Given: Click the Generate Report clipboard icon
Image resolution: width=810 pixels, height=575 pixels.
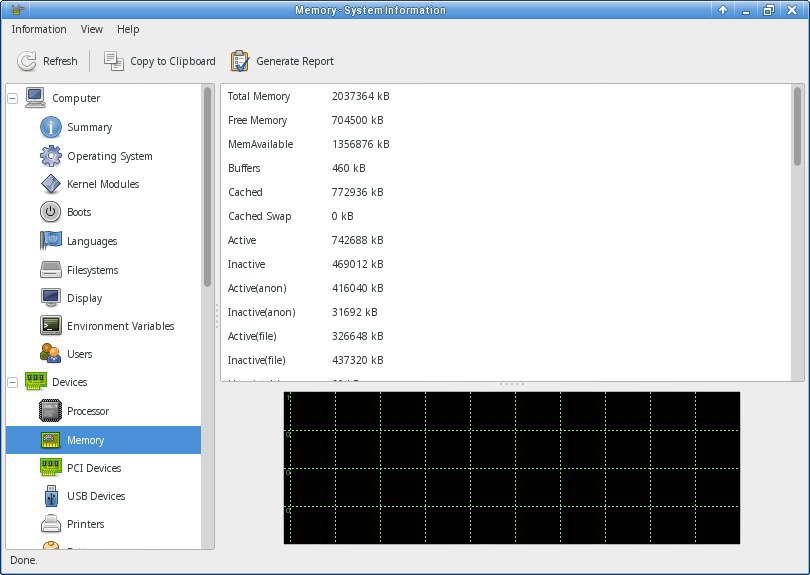Looking at the screenshot, I should click(240, 61).
